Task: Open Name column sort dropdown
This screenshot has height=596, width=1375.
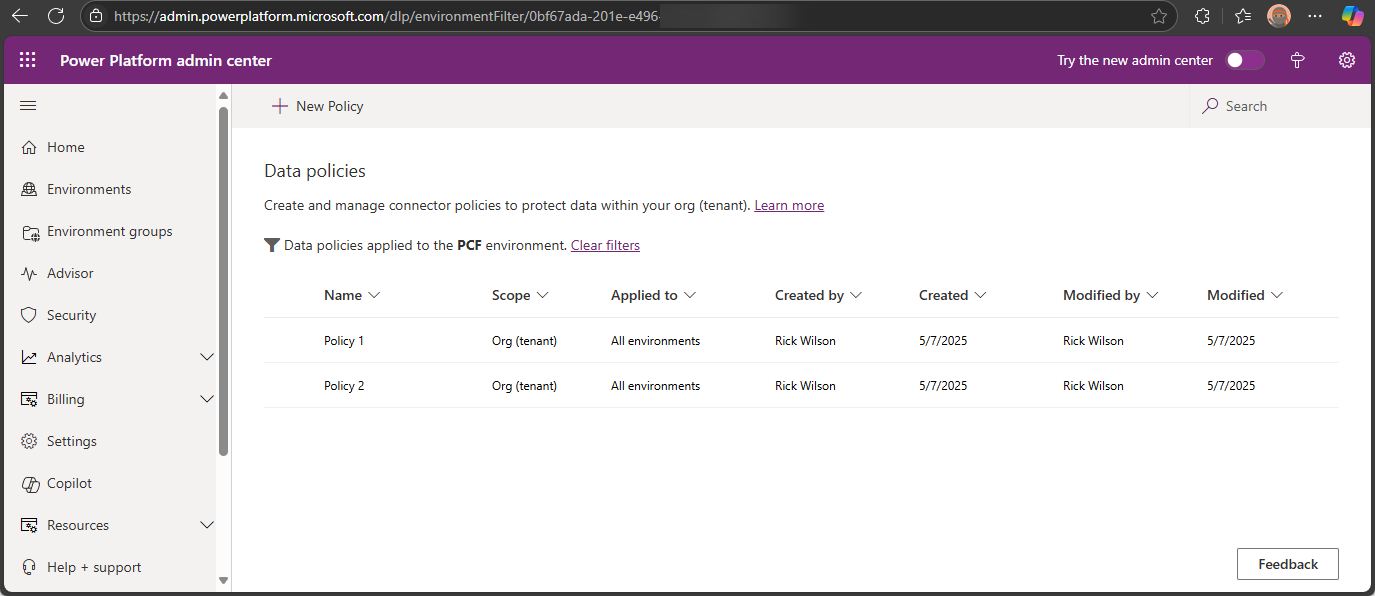Action: click(375, 295)
